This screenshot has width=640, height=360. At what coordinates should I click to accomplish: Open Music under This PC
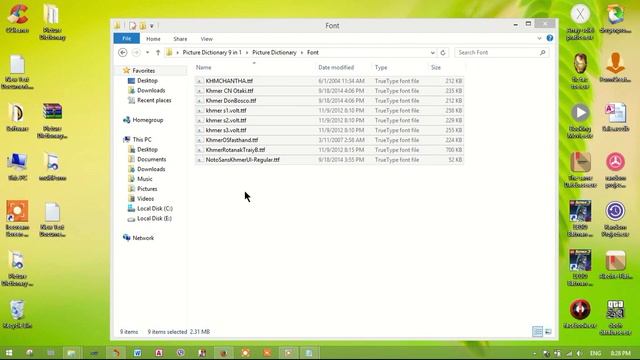click(x=144, y=179)
